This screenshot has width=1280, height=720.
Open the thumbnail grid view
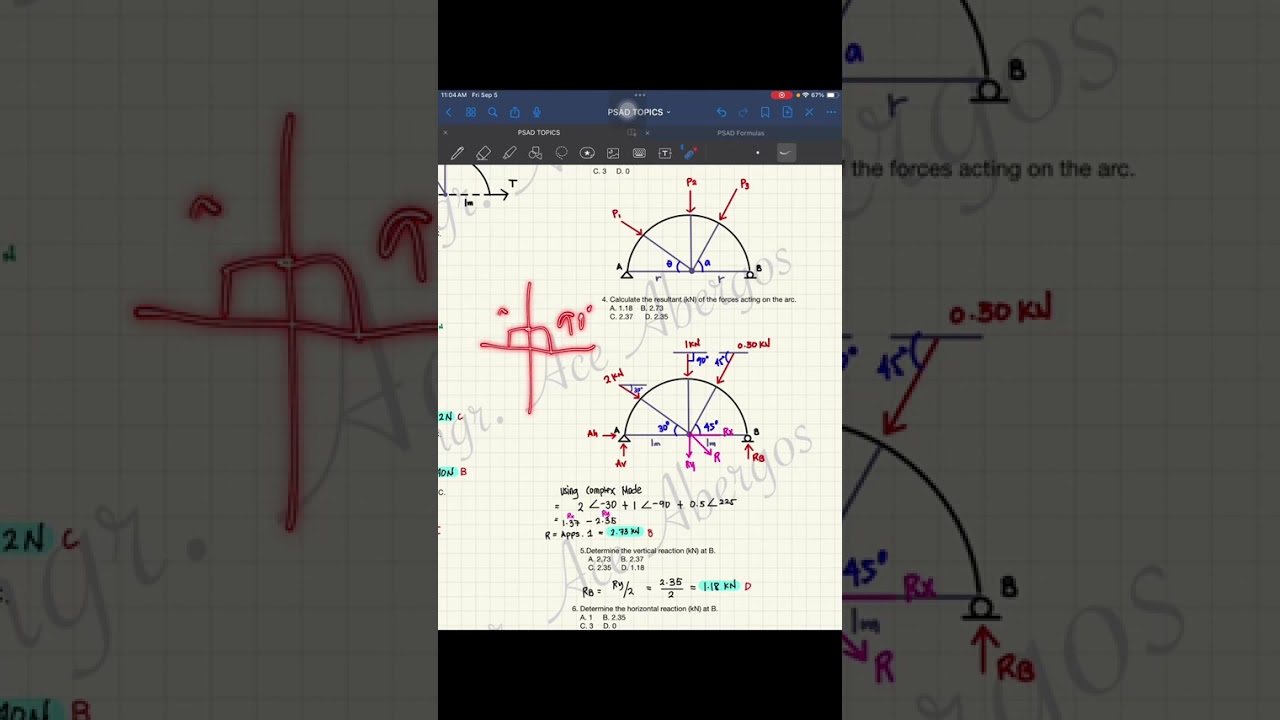tap(470, 112)
